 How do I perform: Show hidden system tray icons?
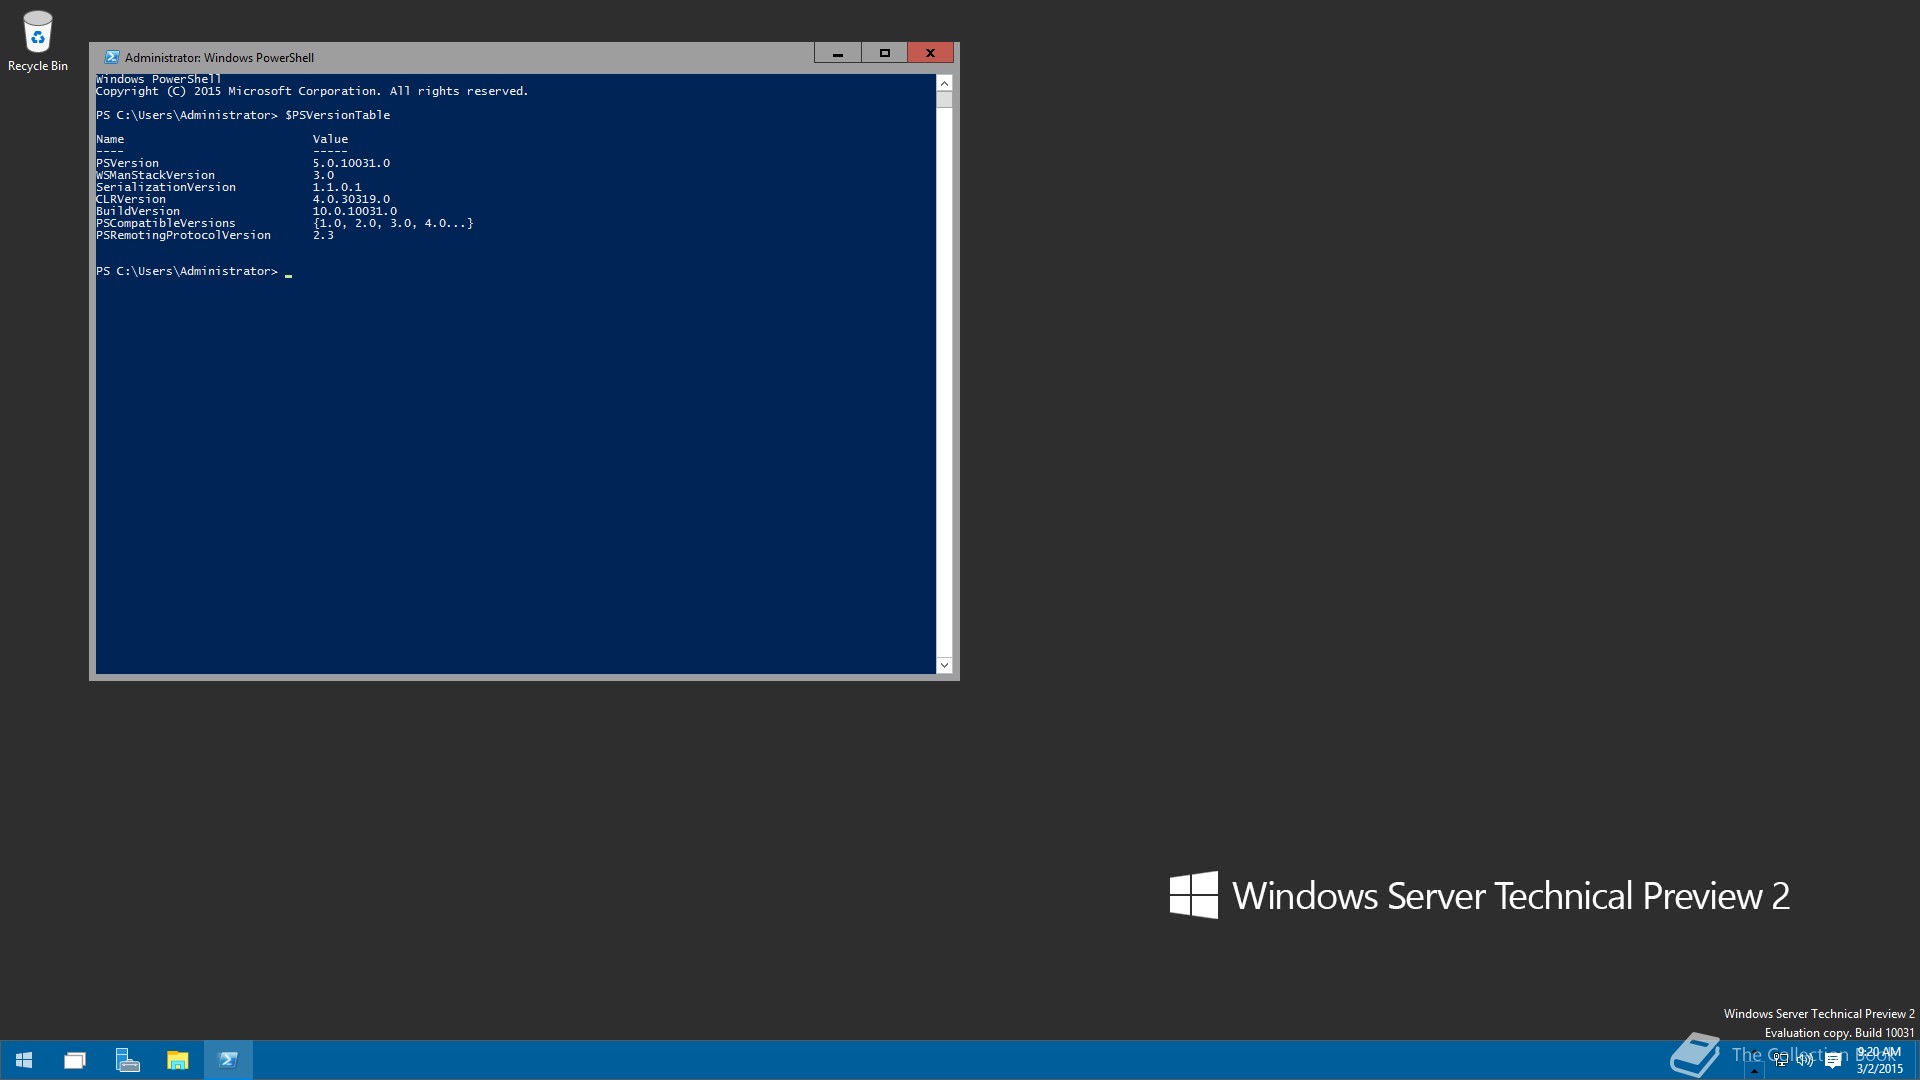click(x=1754, y=1070)
